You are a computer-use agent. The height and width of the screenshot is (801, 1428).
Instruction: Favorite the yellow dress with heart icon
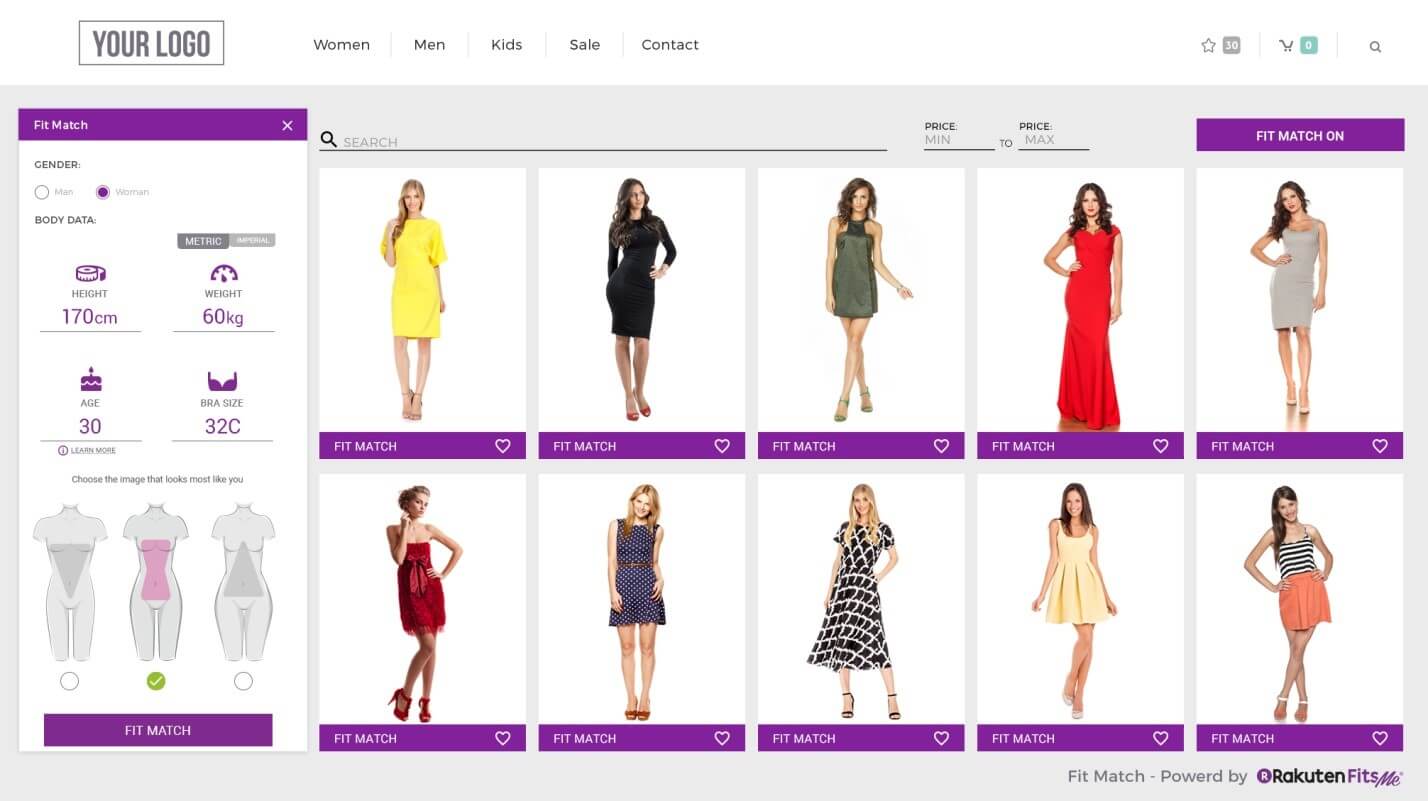(503, 446)
